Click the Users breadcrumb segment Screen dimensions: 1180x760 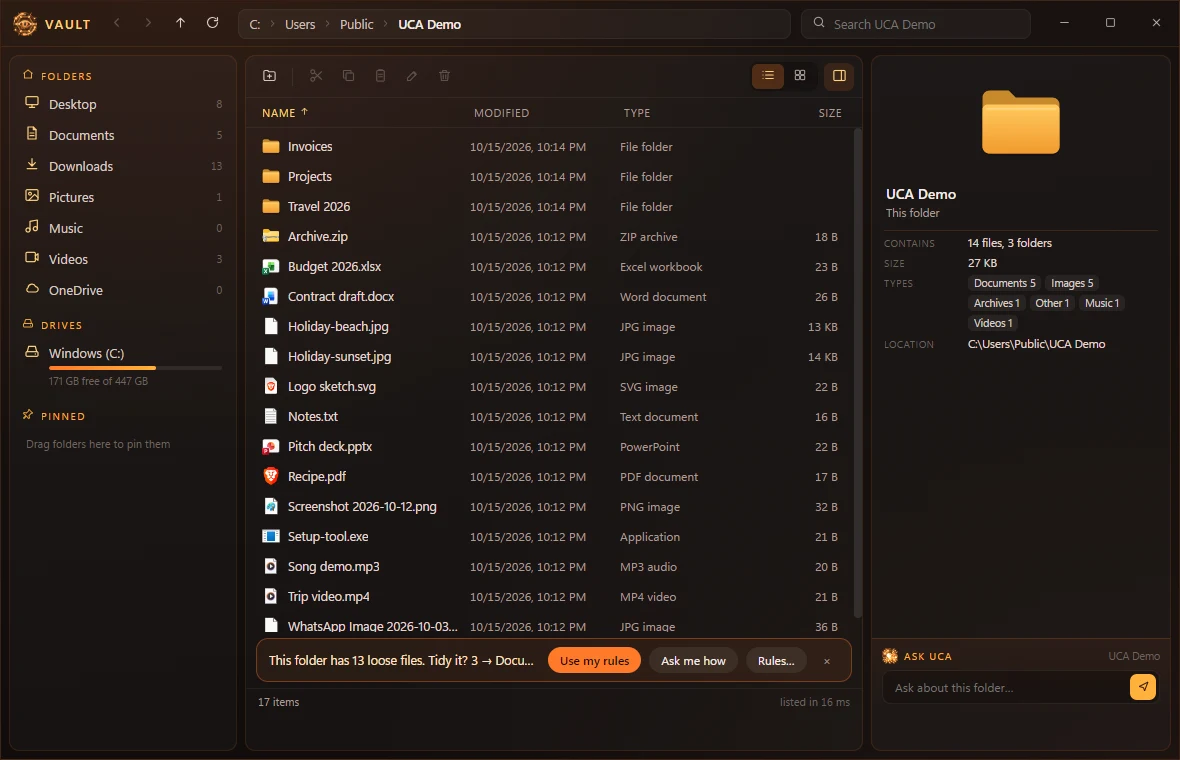(x=300, y=24)
